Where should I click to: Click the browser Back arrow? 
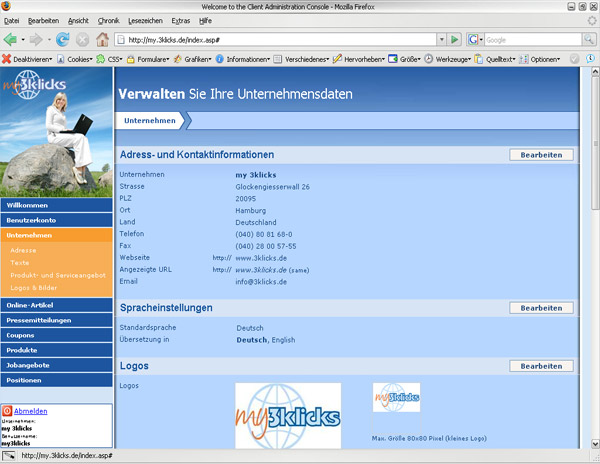tap(11, 40)
